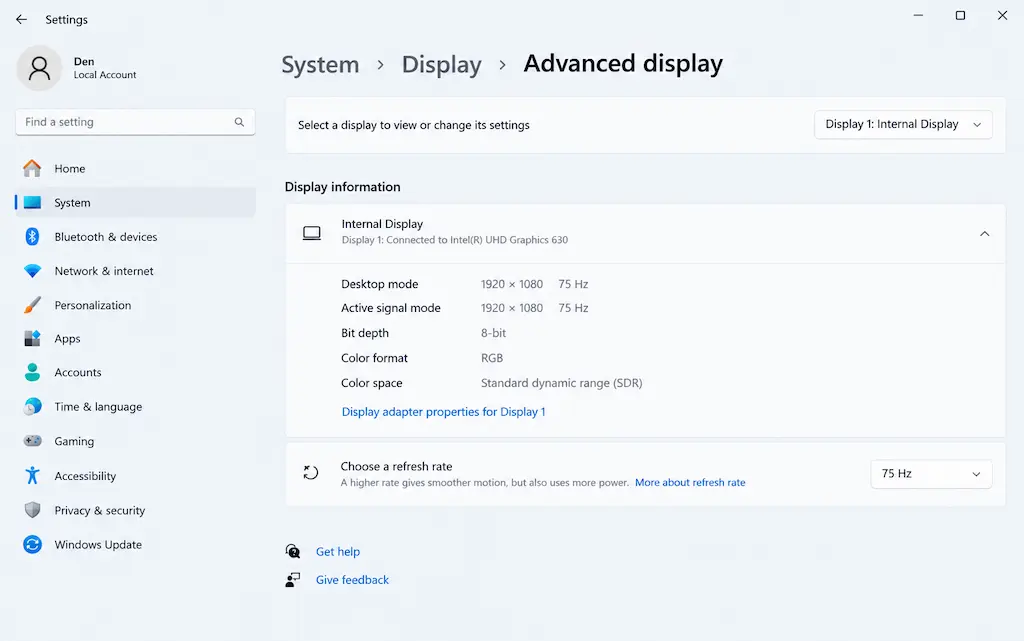
Task: Open the Apps settings section
Action: point(135,339)
